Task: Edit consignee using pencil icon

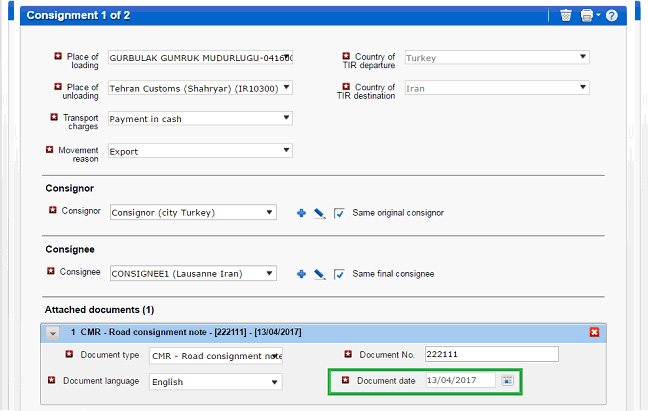Action: click(x=319, y=274)
